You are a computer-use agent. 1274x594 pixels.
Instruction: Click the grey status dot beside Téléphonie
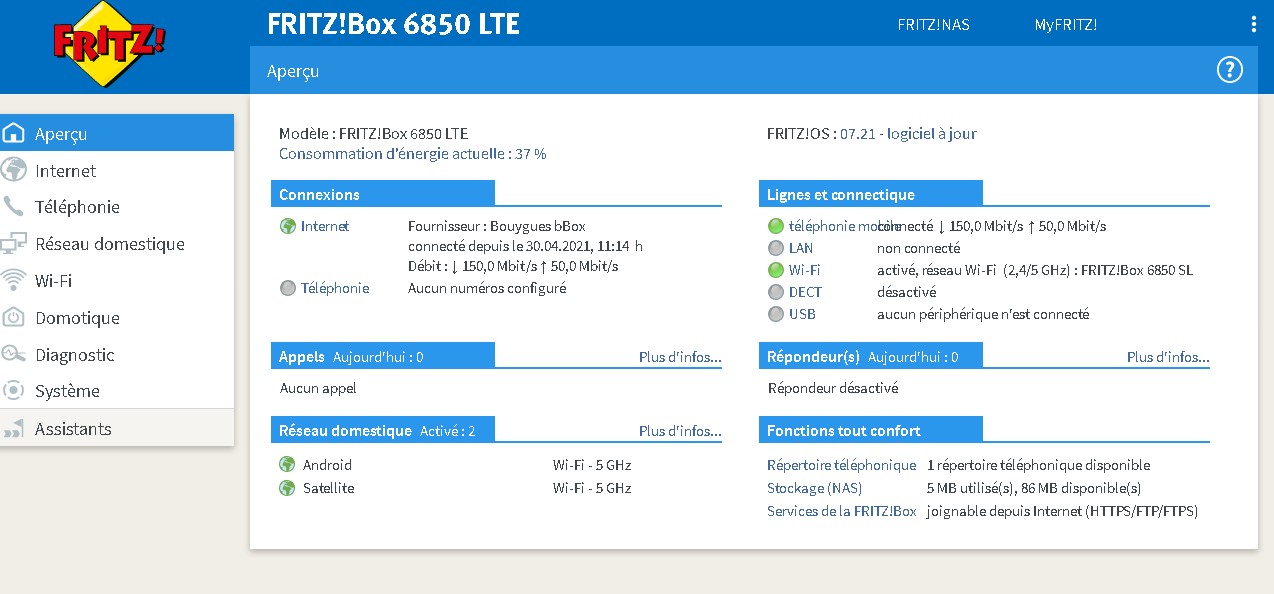click(288, 288)
